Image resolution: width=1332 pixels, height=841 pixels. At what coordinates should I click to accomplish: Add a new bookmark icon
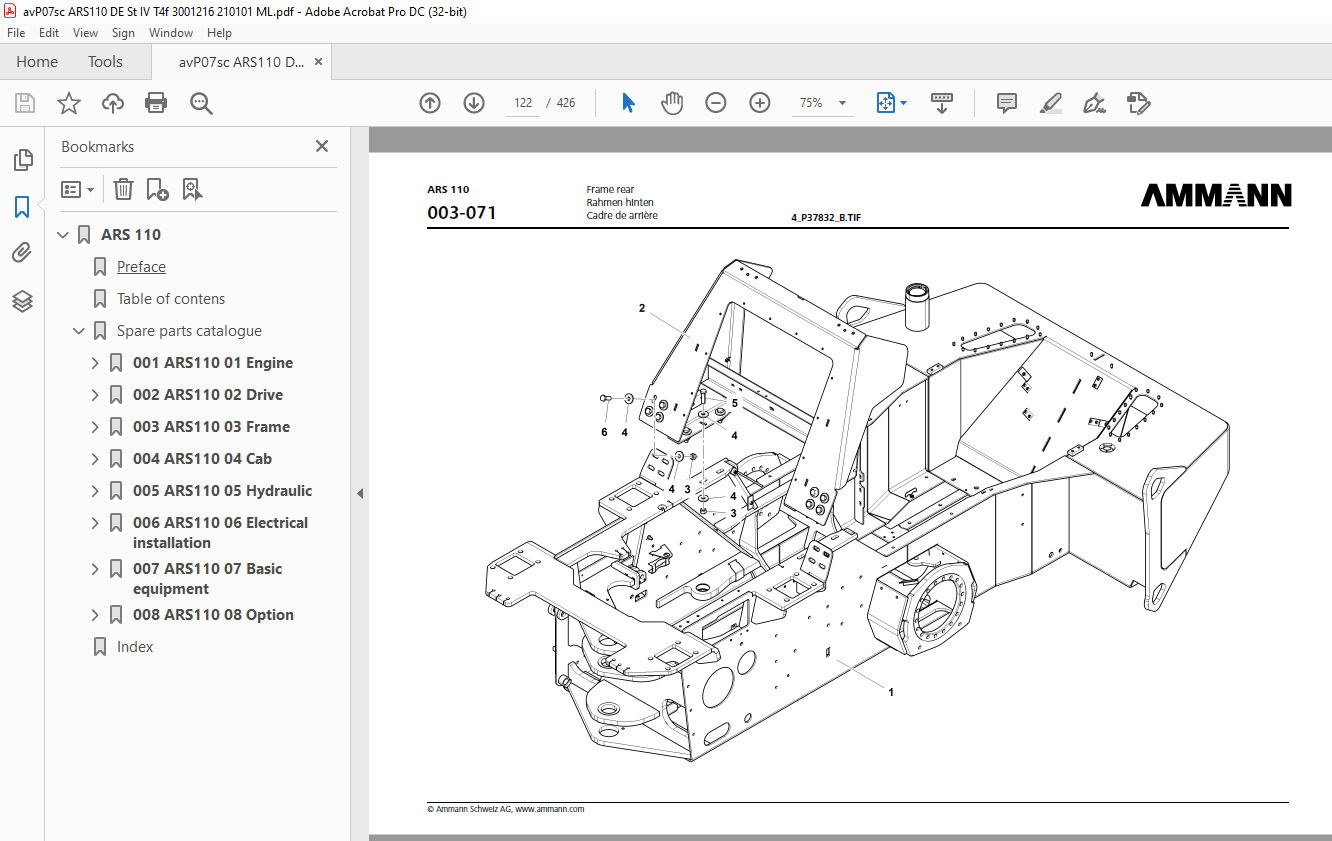point(157,189)
